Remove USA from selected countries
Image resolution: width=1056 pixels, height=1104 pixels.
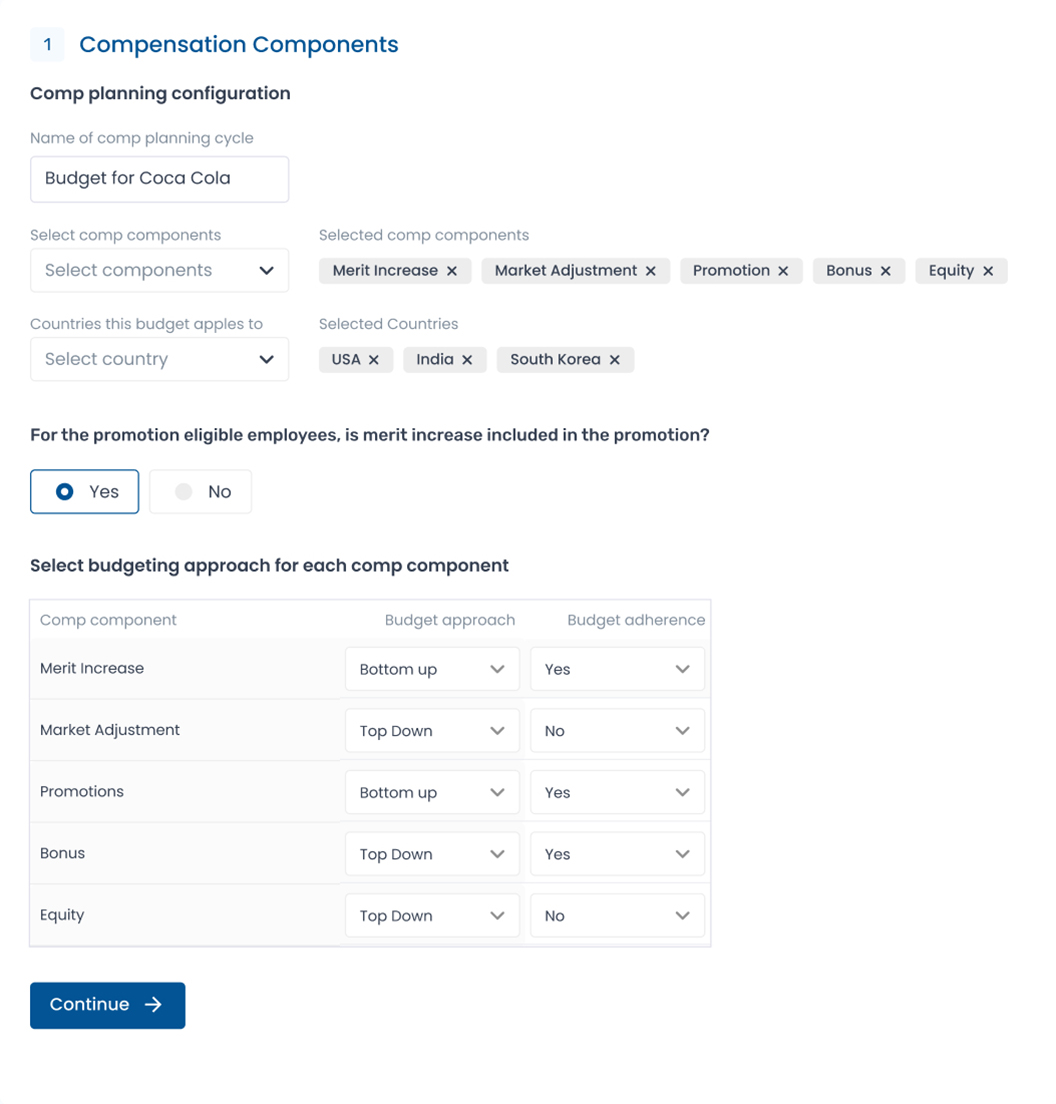tap(376, 359)
